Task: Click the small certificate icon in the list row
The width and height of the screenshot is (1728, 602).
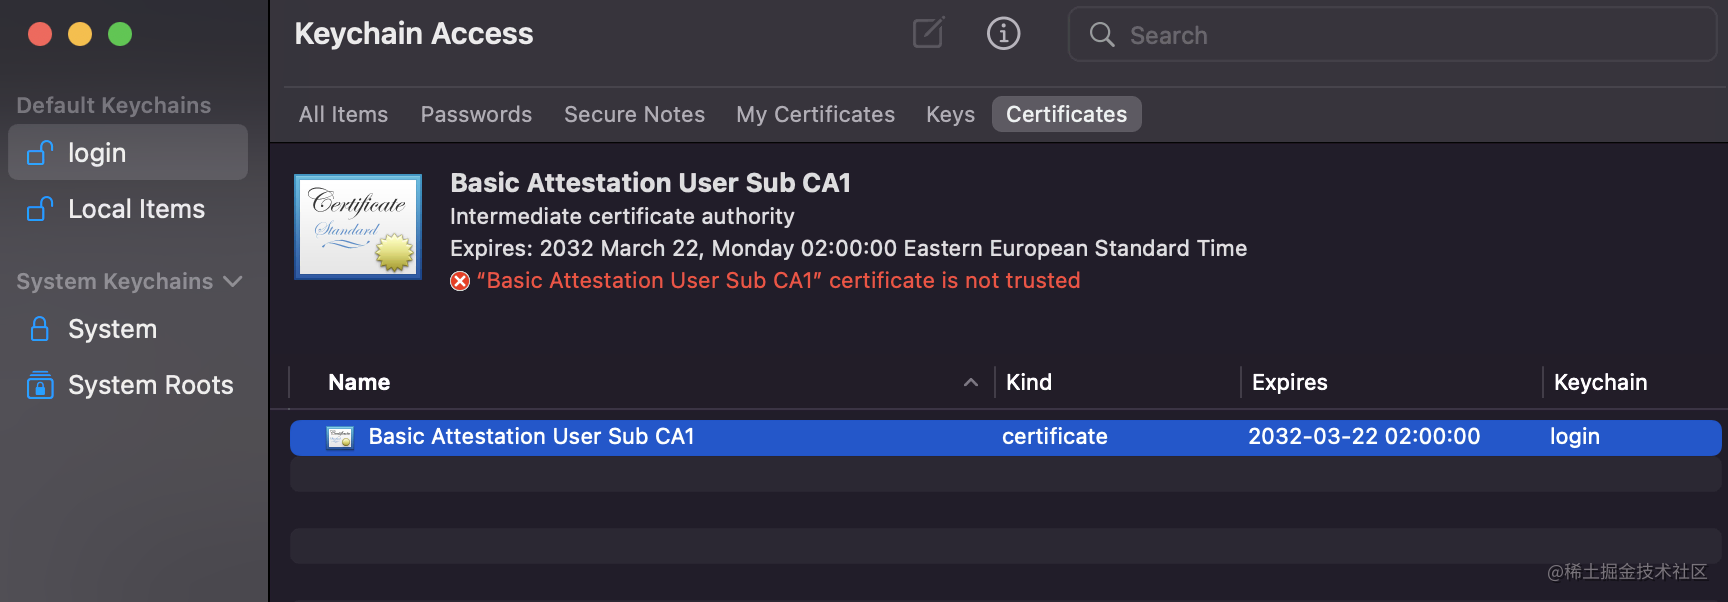Action: click(340, 437)
